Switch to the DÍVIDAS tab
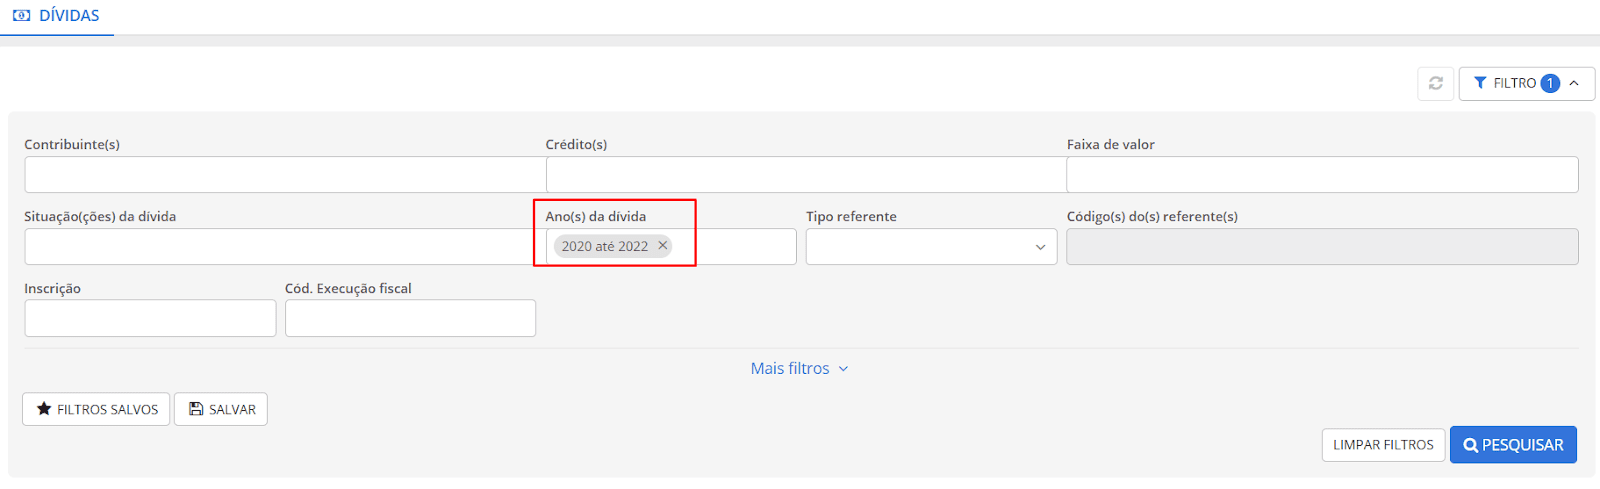The image size is (1600, 489). [x=57, y=16]
